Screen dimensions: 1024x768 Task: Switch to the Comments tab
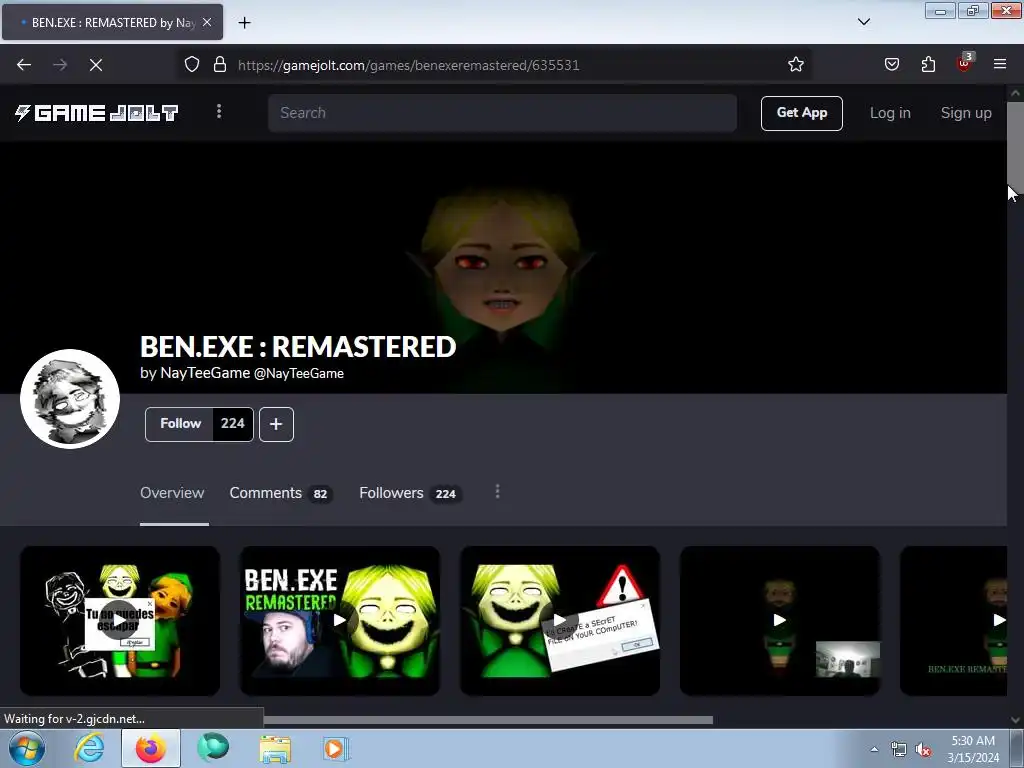(x=281, y=493)
